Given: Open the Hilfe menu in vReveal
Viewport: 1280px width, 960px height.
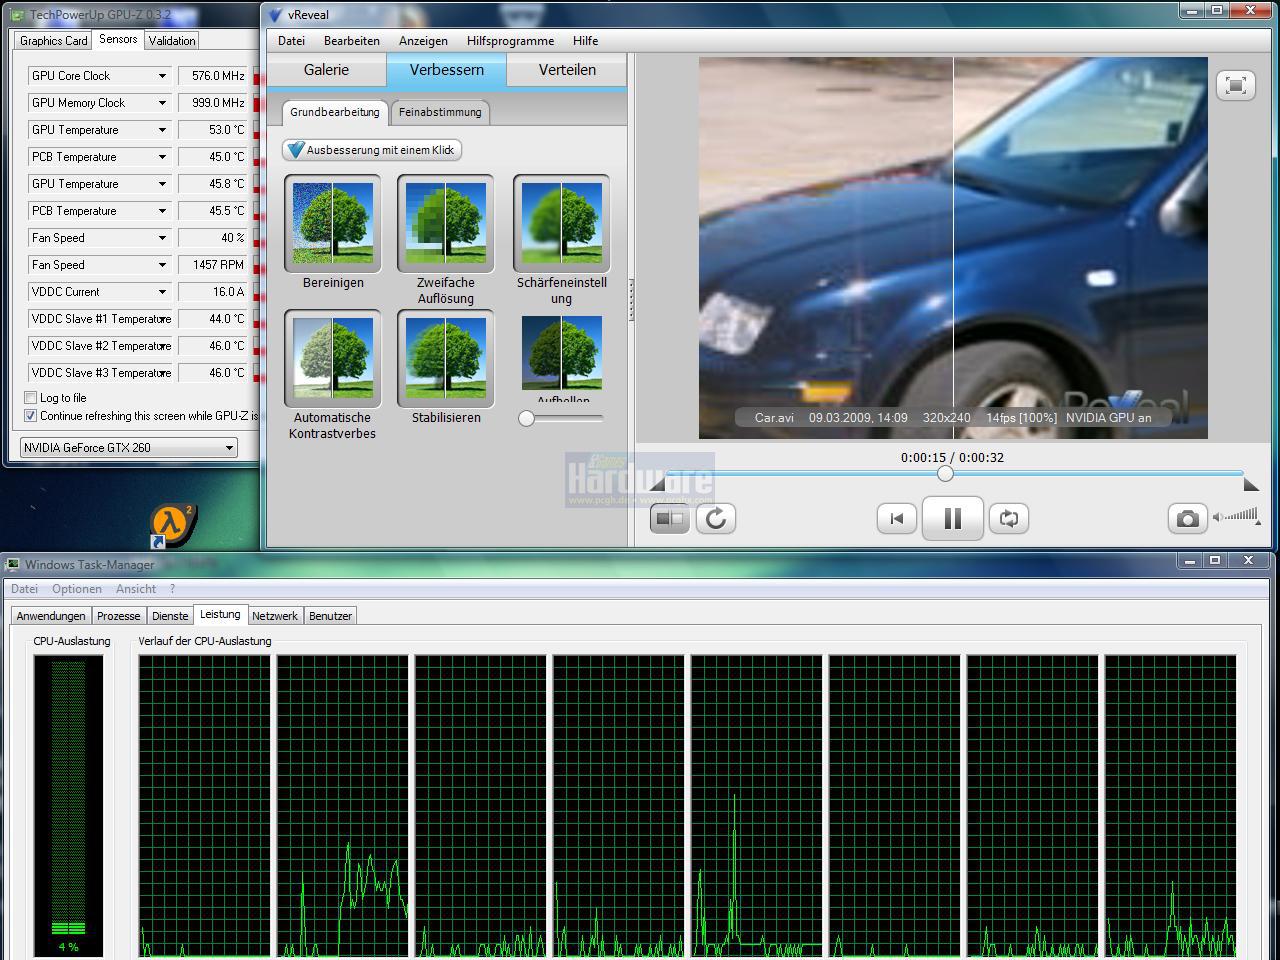Looking at the screenshot, I should point(586,41).
